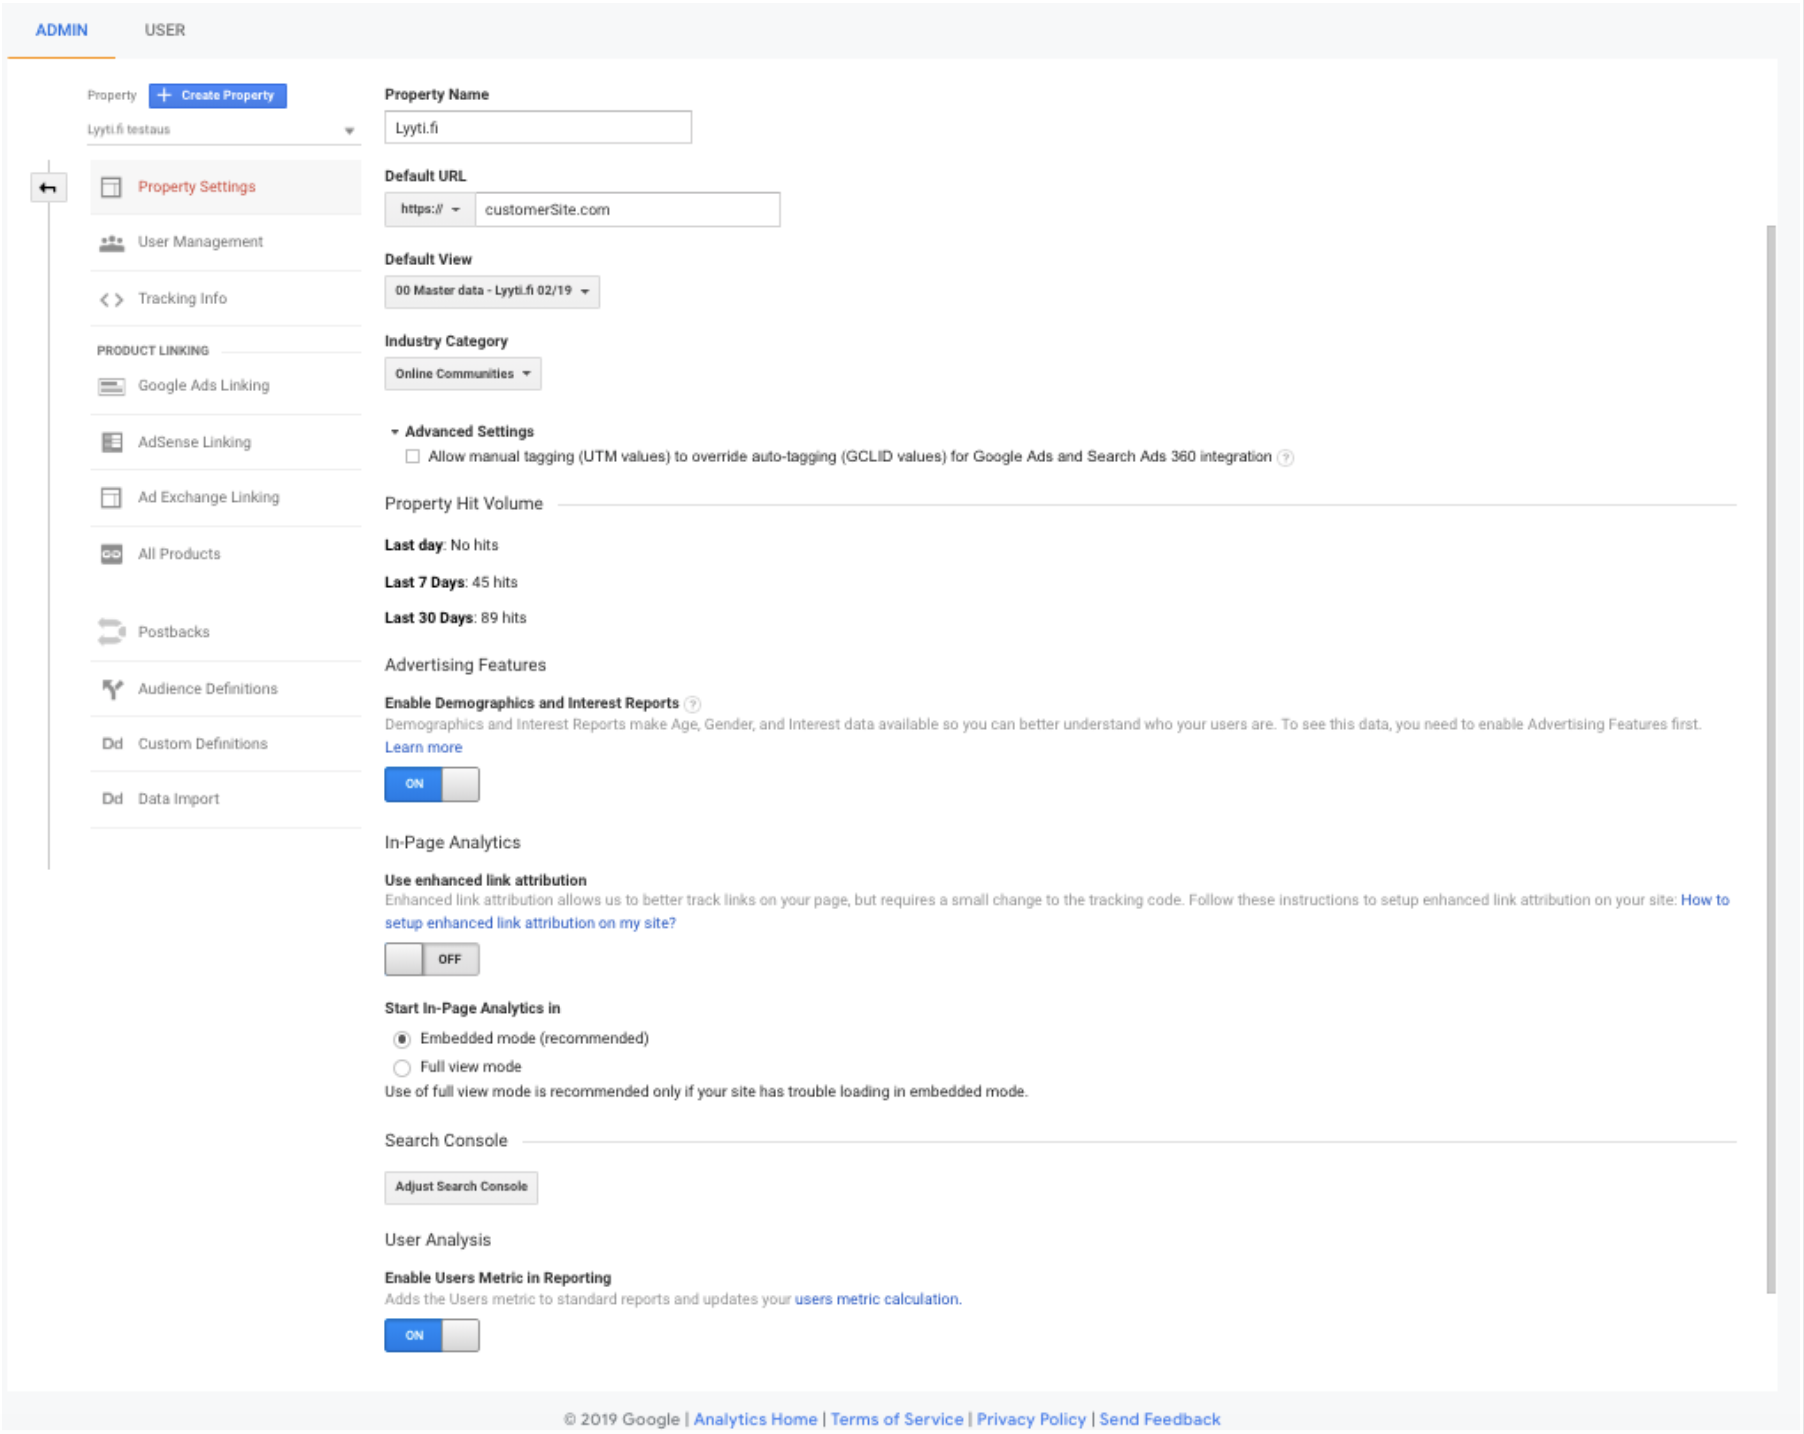The height and width of the screenshot is (1434, 1804).
Task: Click the back arrow icon in sidebar
Action: click(47, 188)
